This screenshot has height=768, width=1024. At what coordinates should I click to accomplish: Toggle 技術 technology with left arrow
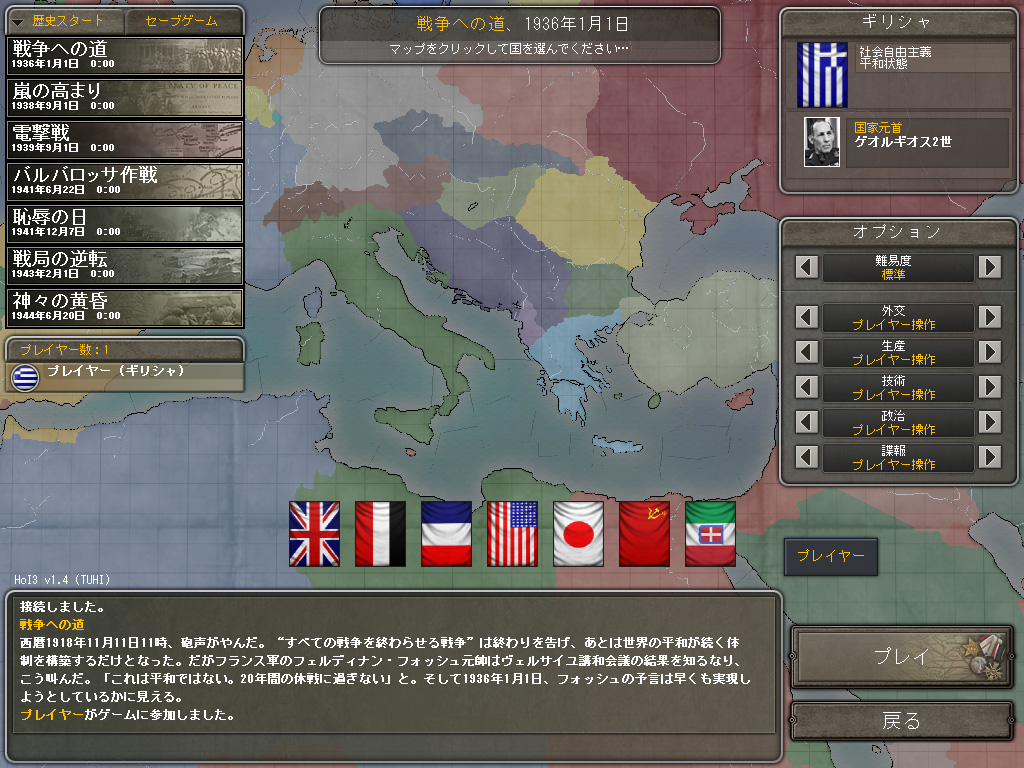[807, 387]
